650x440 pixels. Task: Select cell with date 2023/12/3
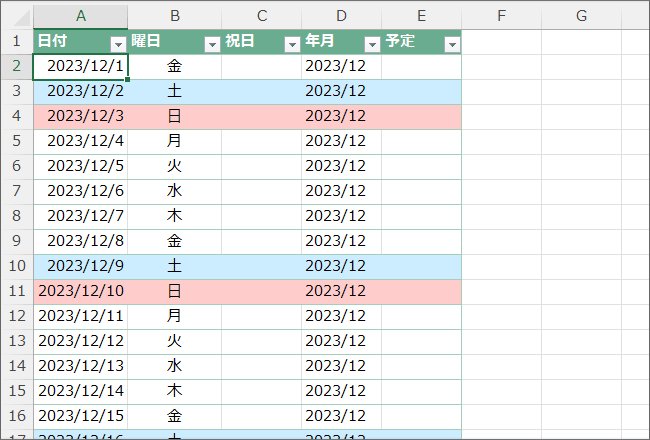[80, 116]
